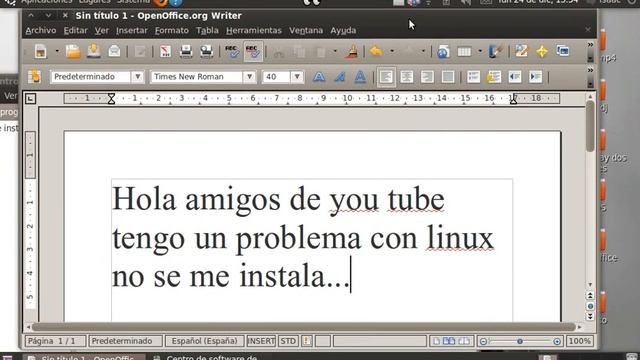The image size is (640, 360).
Task: Open paragraph style Predeterminado dropdown
Action: coord(138,77)
